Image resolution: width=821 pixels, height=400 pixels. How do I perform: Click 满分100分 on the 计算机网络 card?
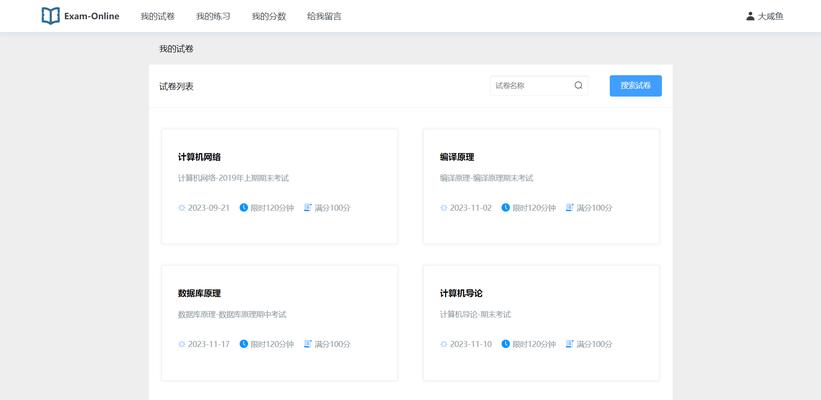click(332, 208)
